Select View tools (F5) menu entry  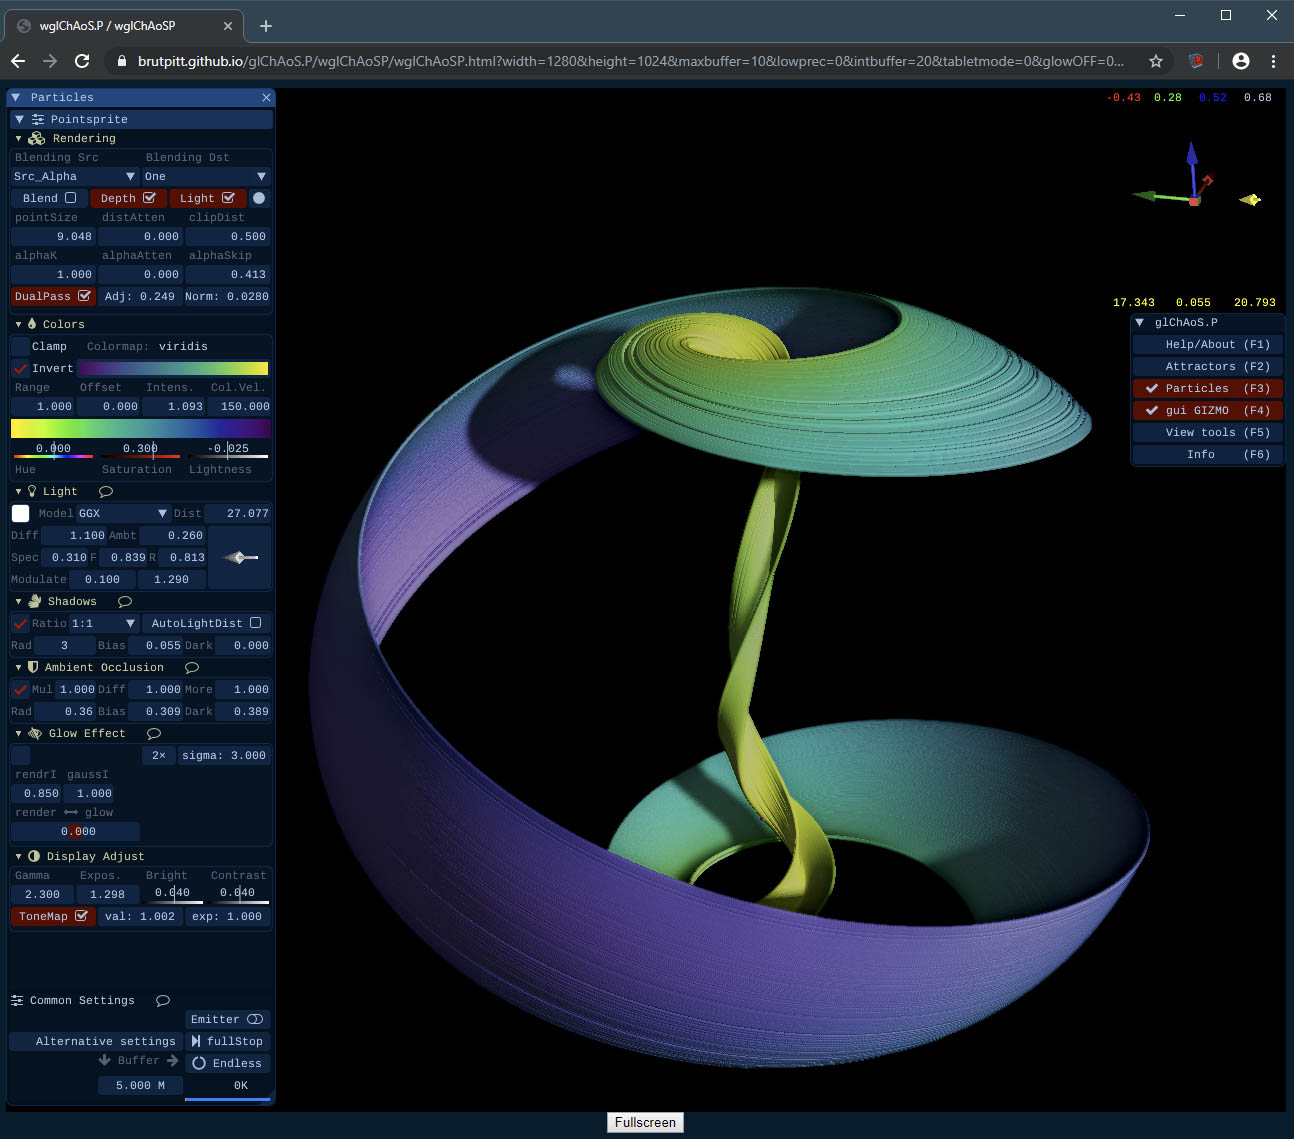pos(1207,433)
